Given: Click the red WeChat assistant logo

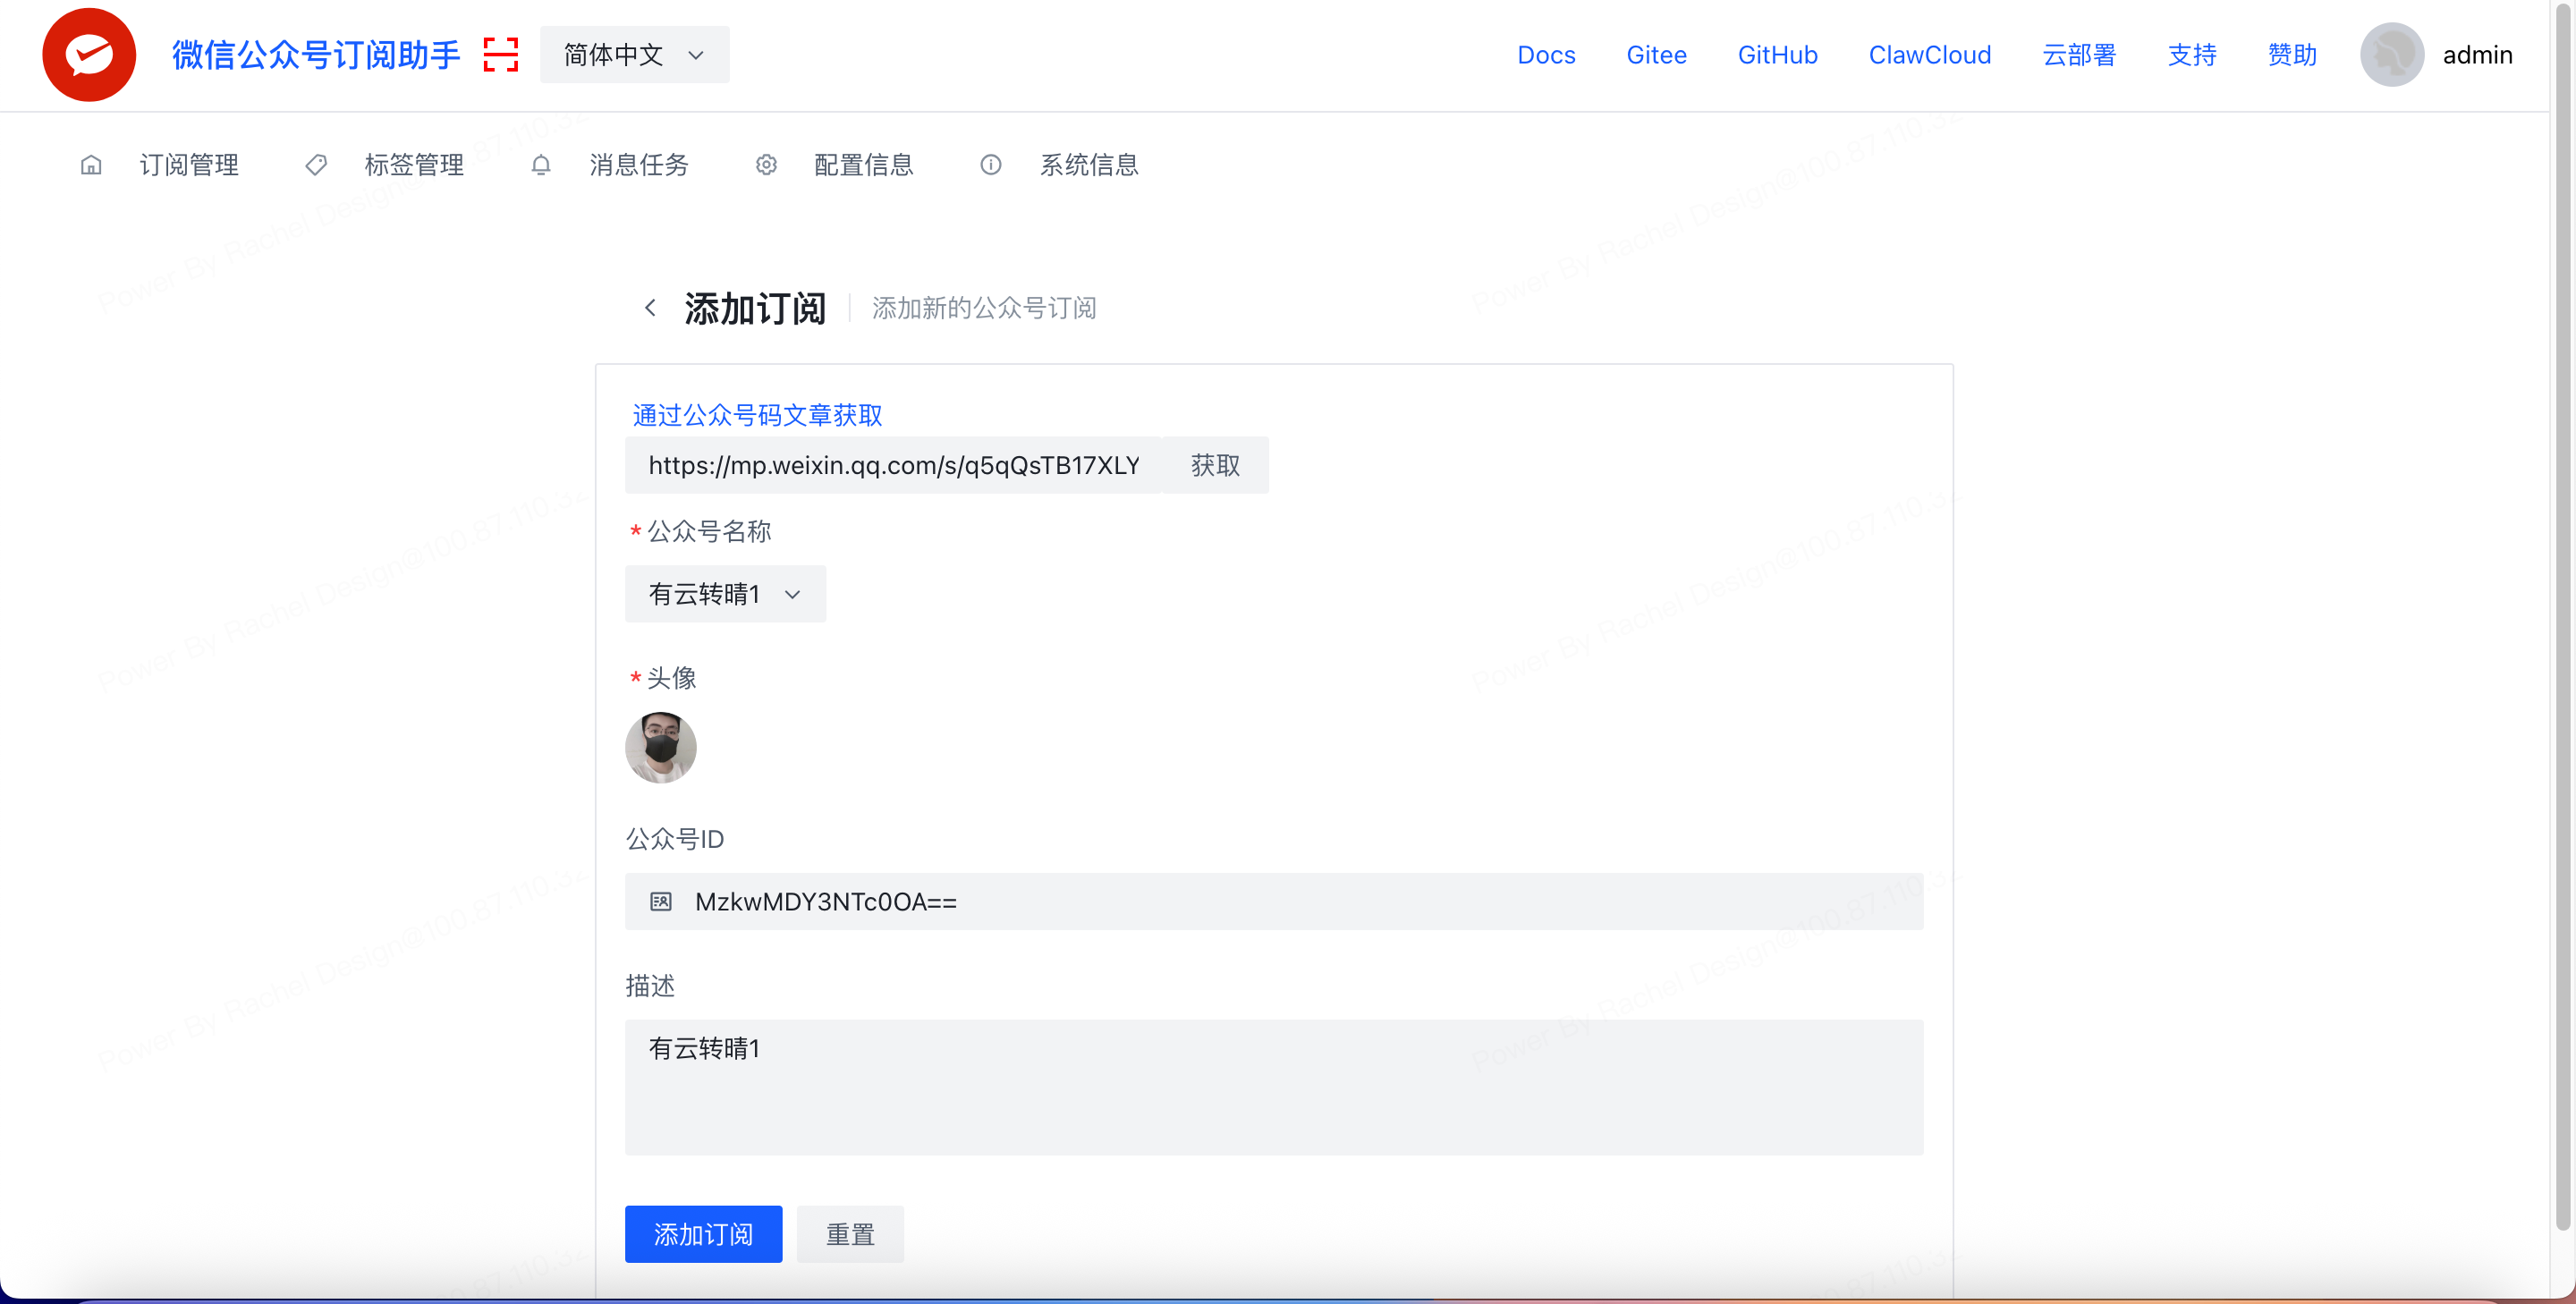Looking at the screenshot, I should click(89, 55).
